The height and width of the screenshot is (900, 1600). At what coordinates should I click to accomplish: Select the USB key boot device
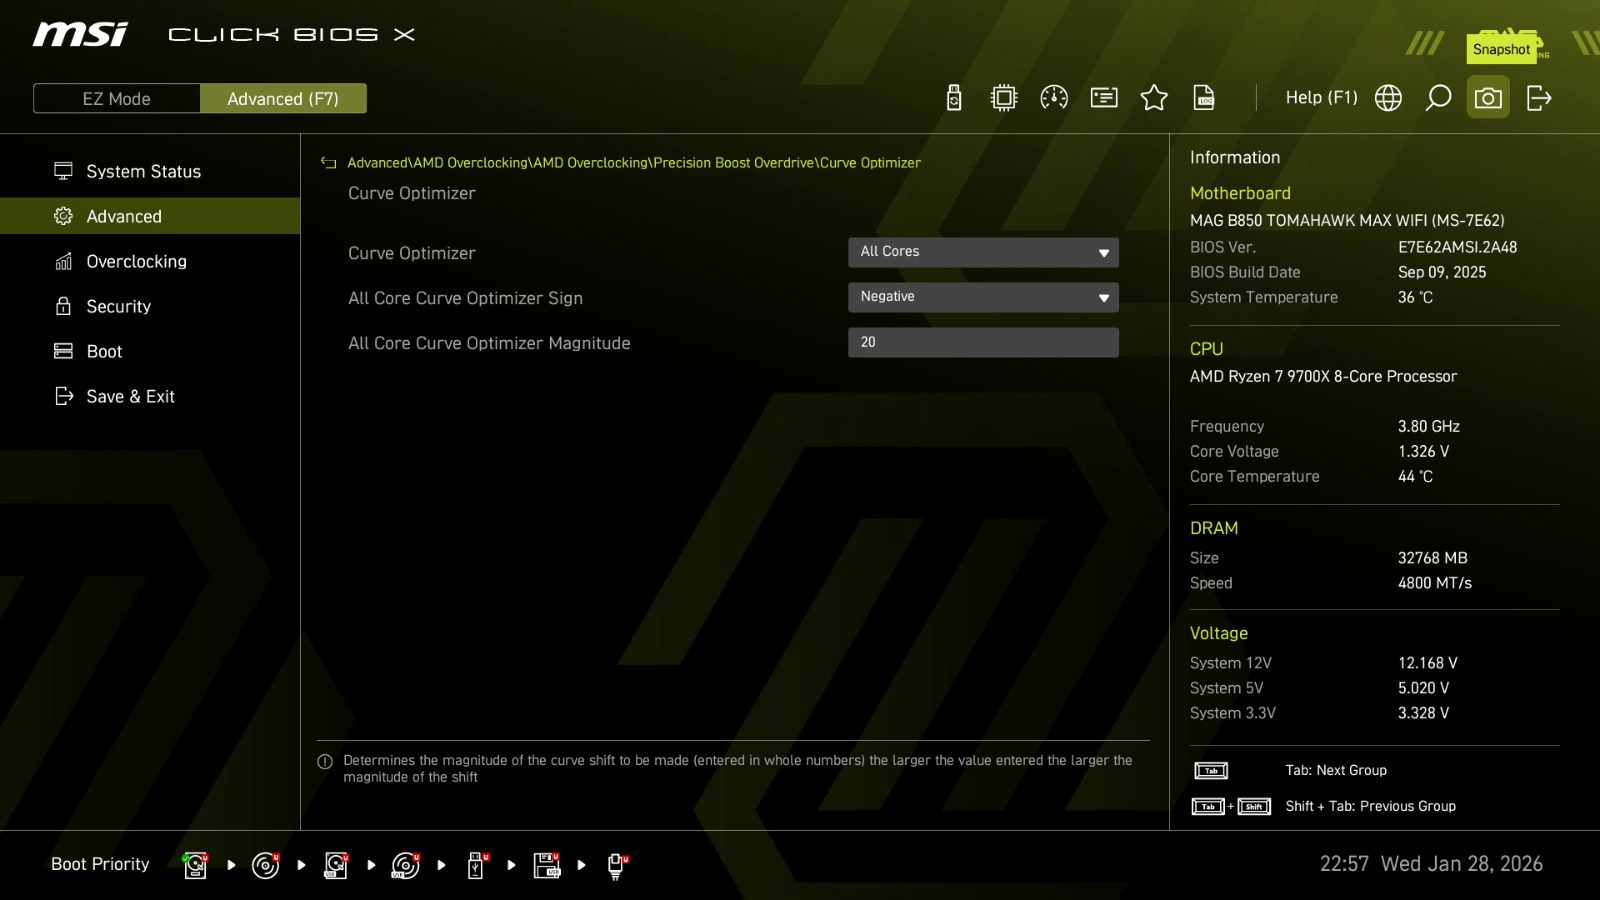click(477, 865)
